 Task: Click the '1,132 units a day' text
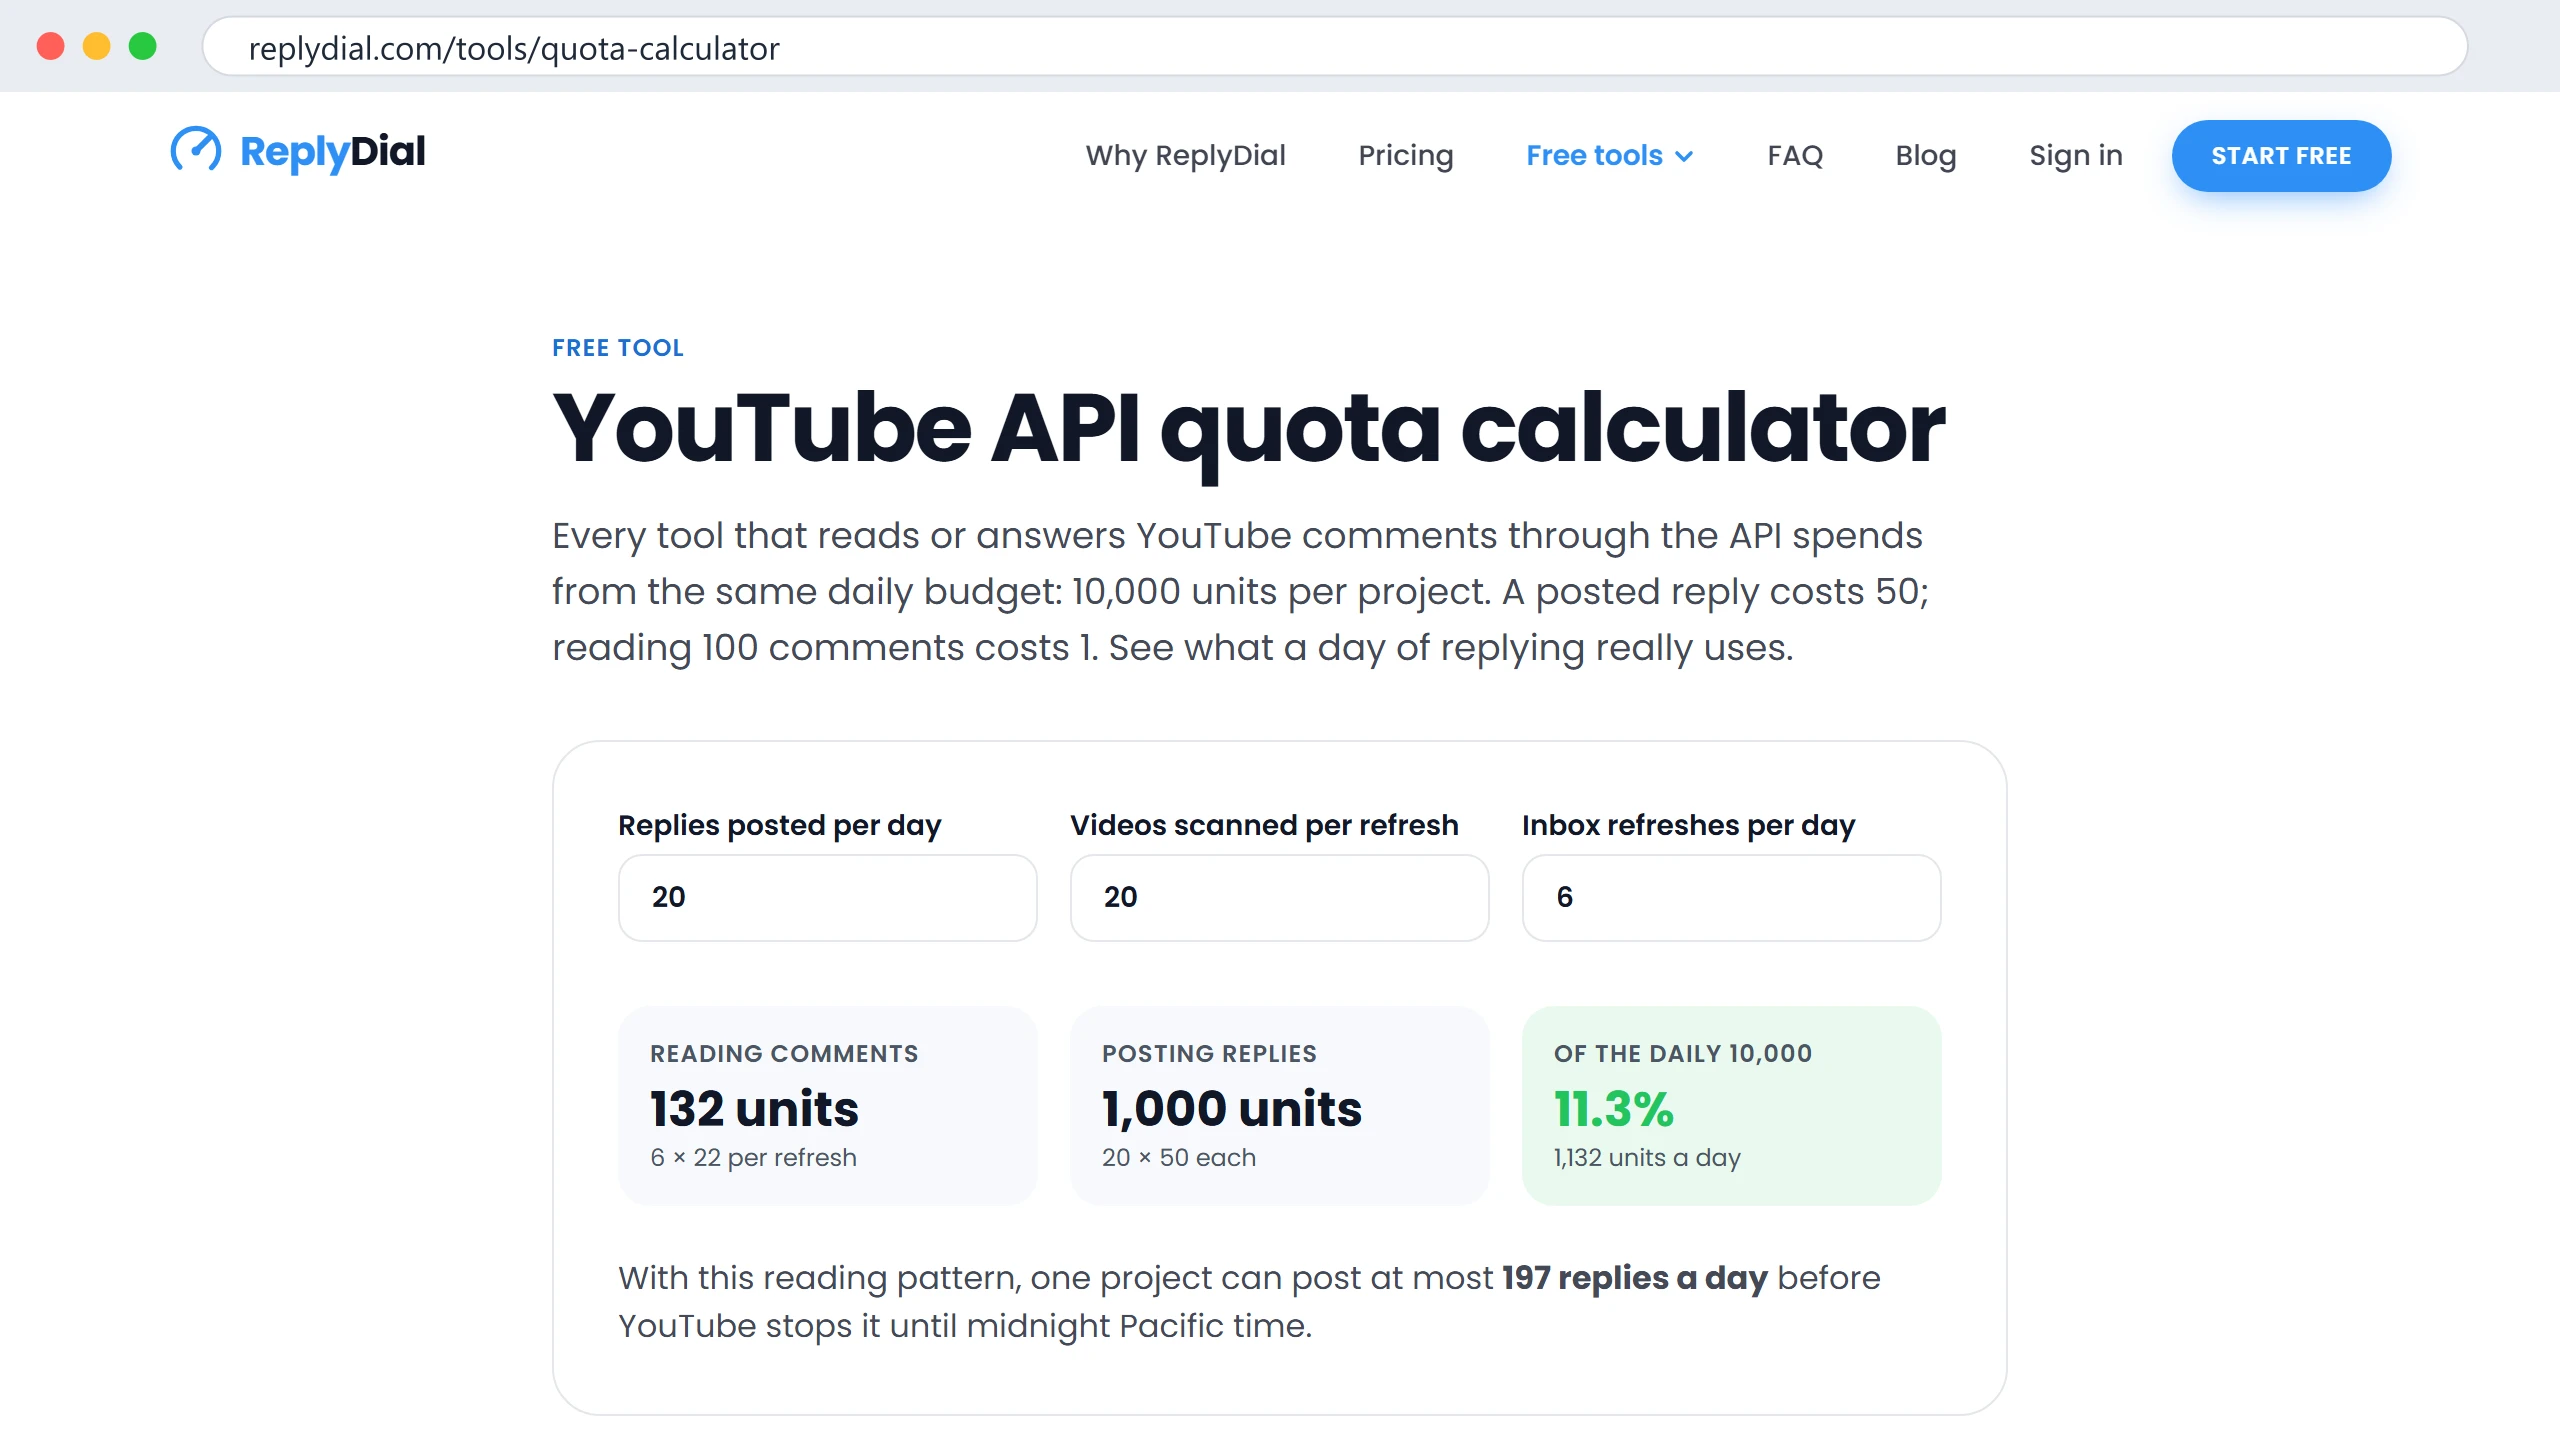(x=1647, y=1158)
